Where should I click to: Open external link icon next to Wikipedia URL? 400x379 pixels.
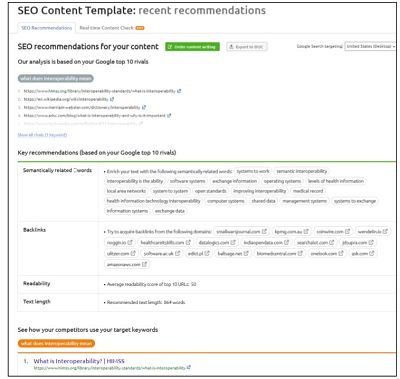tap(112, 99)
